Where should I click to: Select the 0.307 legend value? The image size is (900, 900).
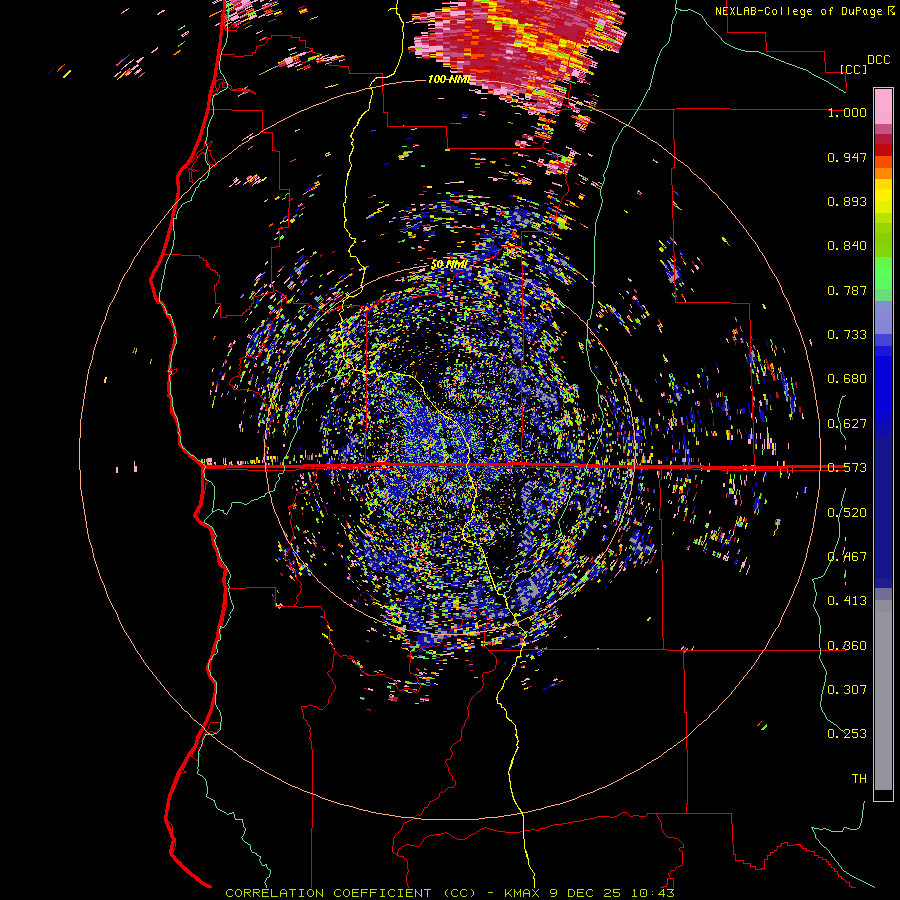pos(847,690)
